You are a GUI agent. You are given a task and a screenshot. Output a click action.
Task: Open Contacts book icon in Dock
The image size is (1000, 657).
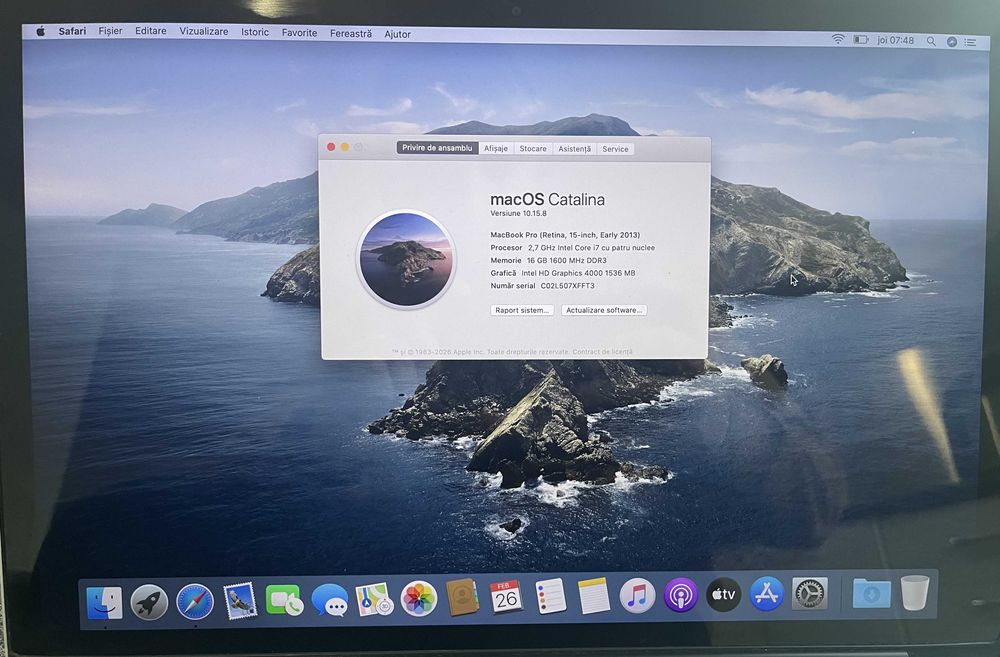[x=462, y=598]
